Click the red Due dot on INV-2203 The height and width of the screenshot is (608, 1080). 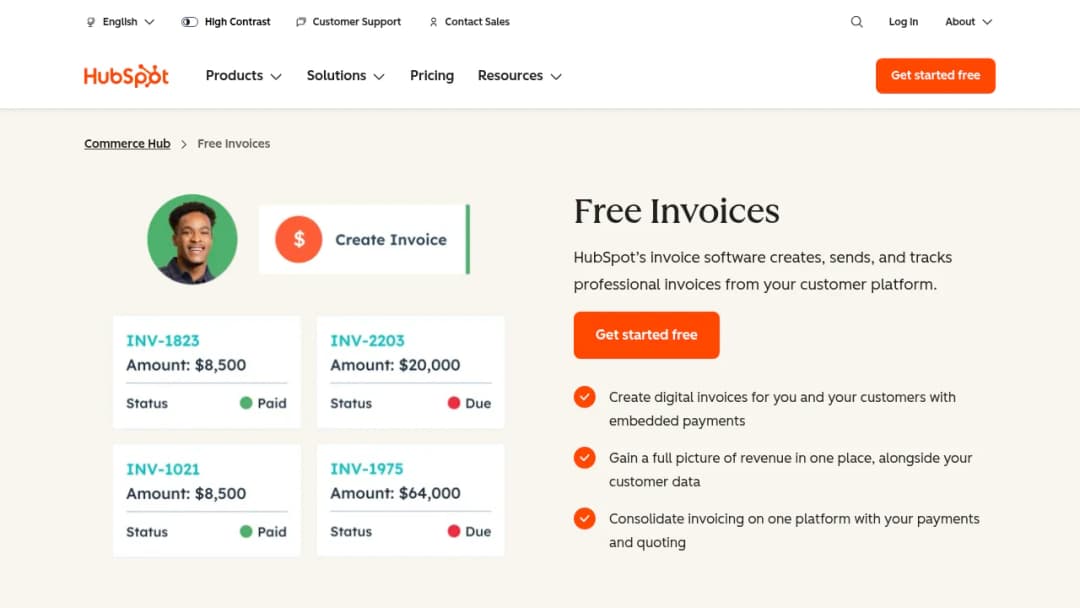pos(453,403)
